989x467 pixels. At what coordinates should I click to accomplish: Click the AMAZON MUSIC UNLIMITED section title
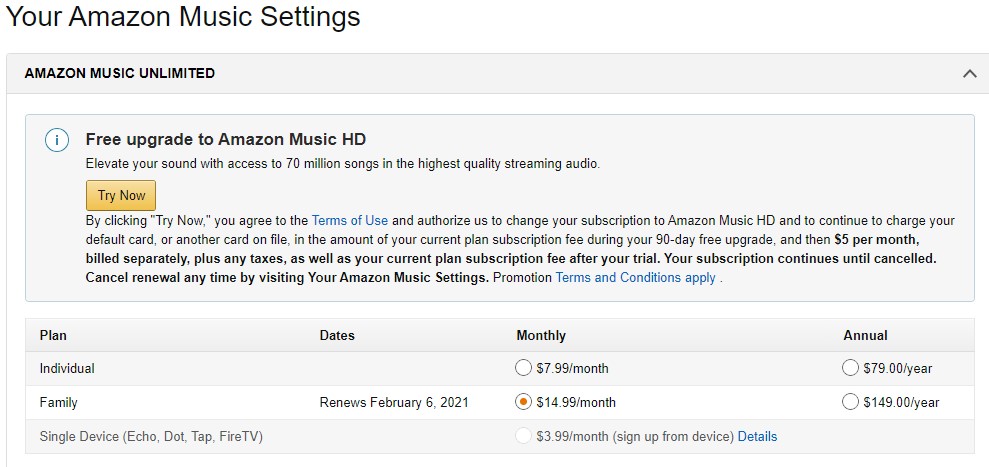[119, 73]
